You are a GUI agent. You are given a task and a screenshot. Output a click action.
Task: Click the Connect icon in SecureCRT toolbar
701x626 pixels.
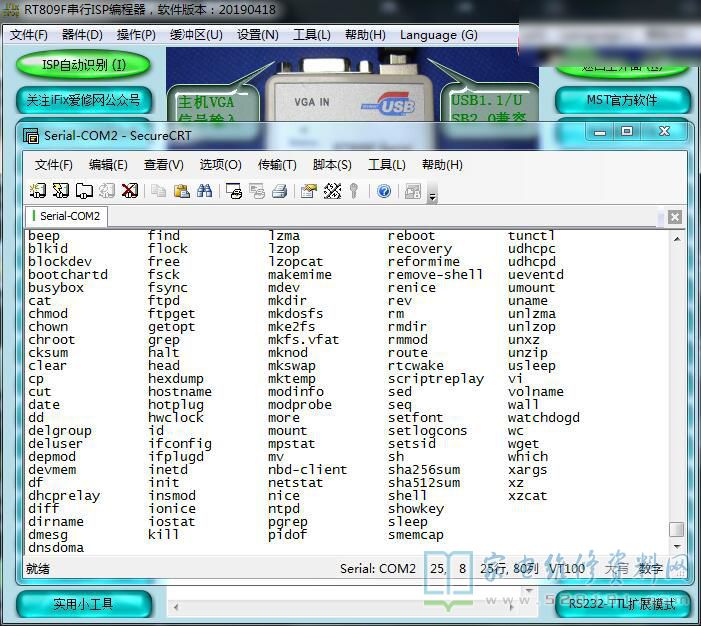click(x=38, y=191)
